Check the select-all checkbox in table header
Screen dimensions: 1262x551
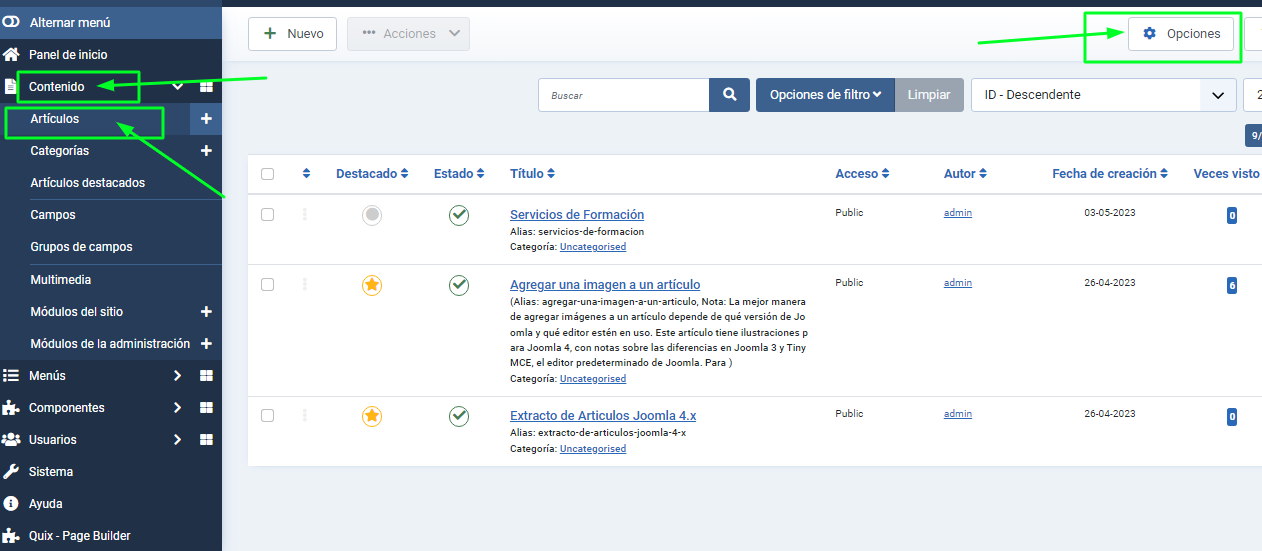(x=267, y=174)
